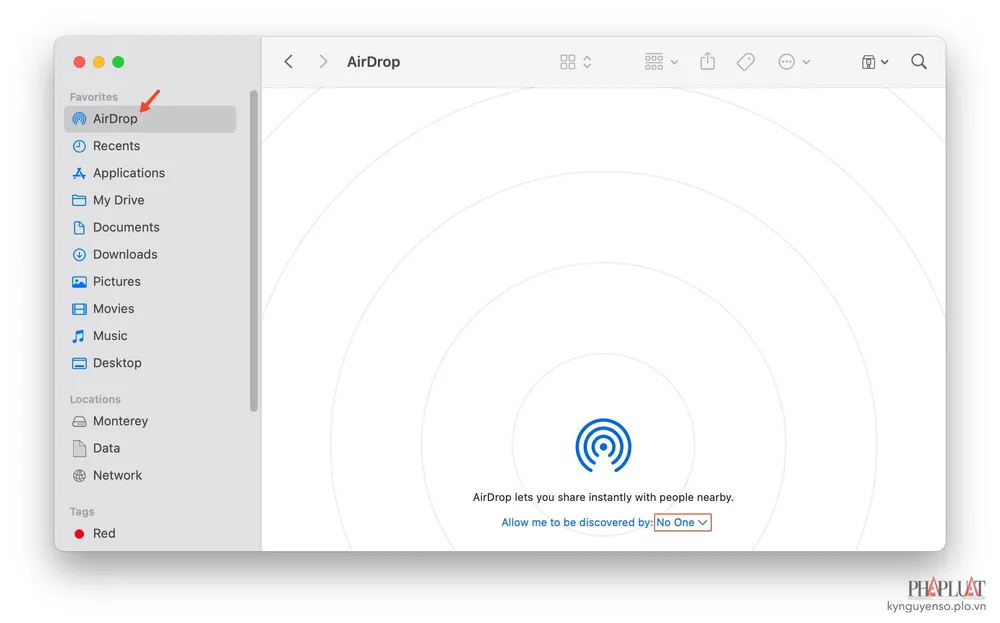Image resolution: width=1000 pixels, height=623 pixels.
Task: Open Network under Locations
Action: pyautogui.click(x=116, y=475)
